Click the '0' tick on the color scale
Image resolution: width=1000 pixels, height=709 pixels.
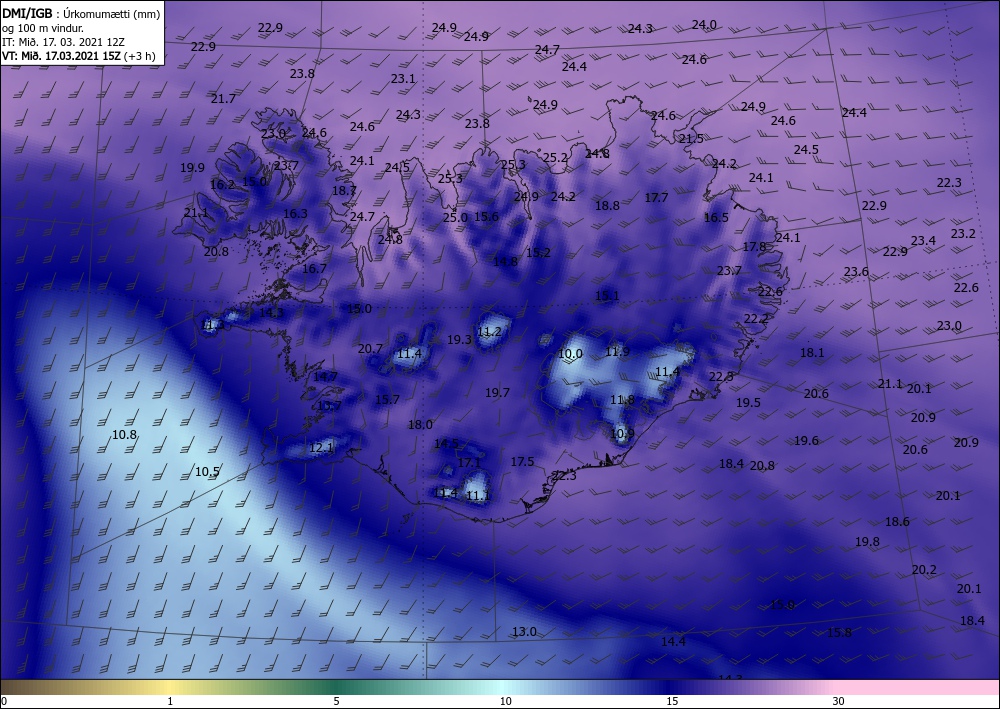point(4,701)
